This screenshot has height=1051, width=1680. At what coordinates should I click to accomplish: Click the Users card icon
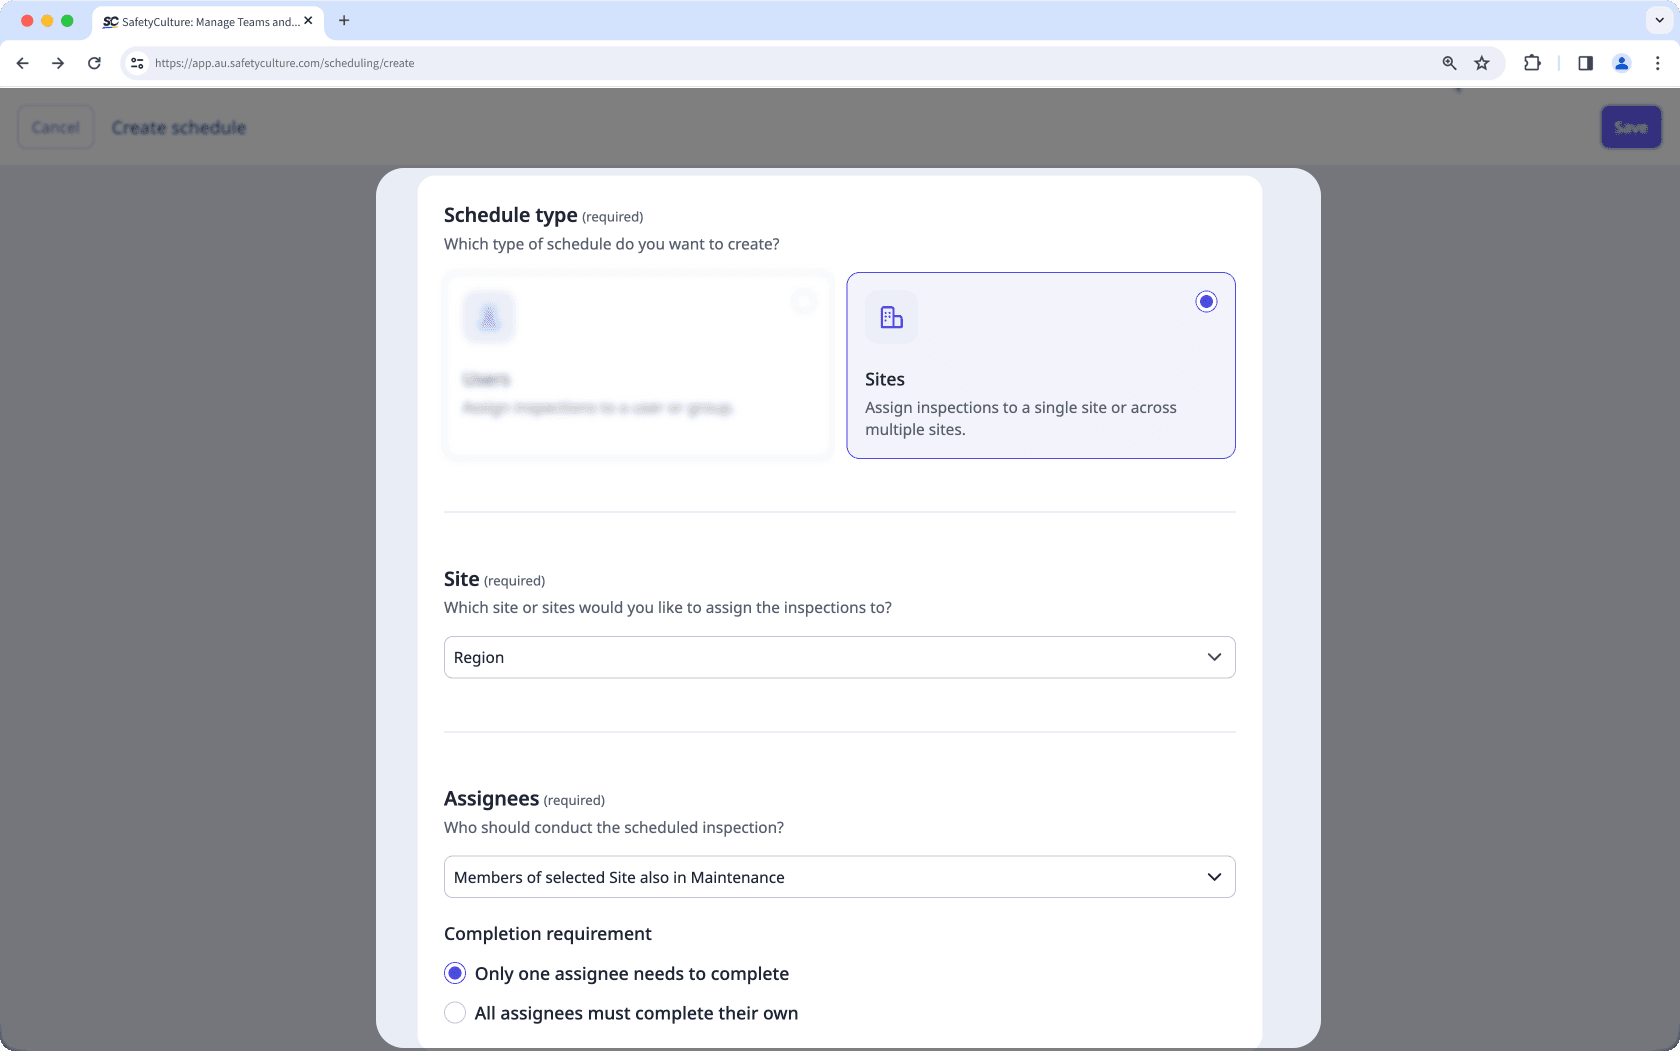click(x=488, y=317)
